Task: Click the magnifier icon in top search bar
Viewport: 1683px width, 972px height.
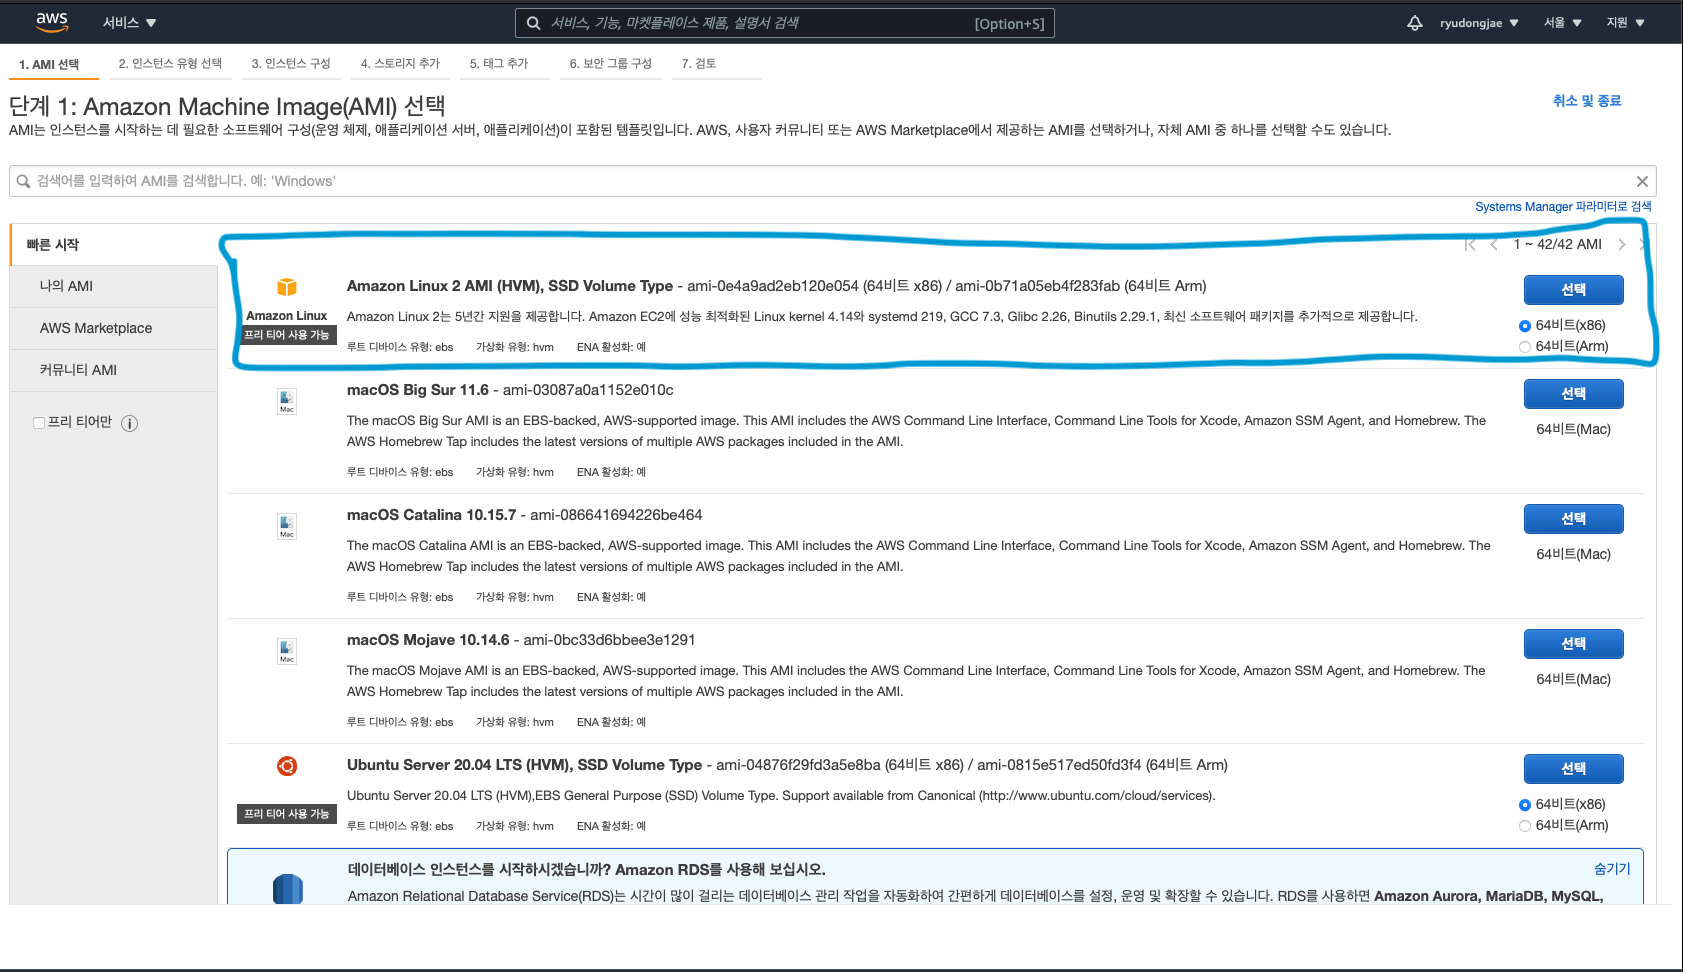Action: [x=534, y=23]
